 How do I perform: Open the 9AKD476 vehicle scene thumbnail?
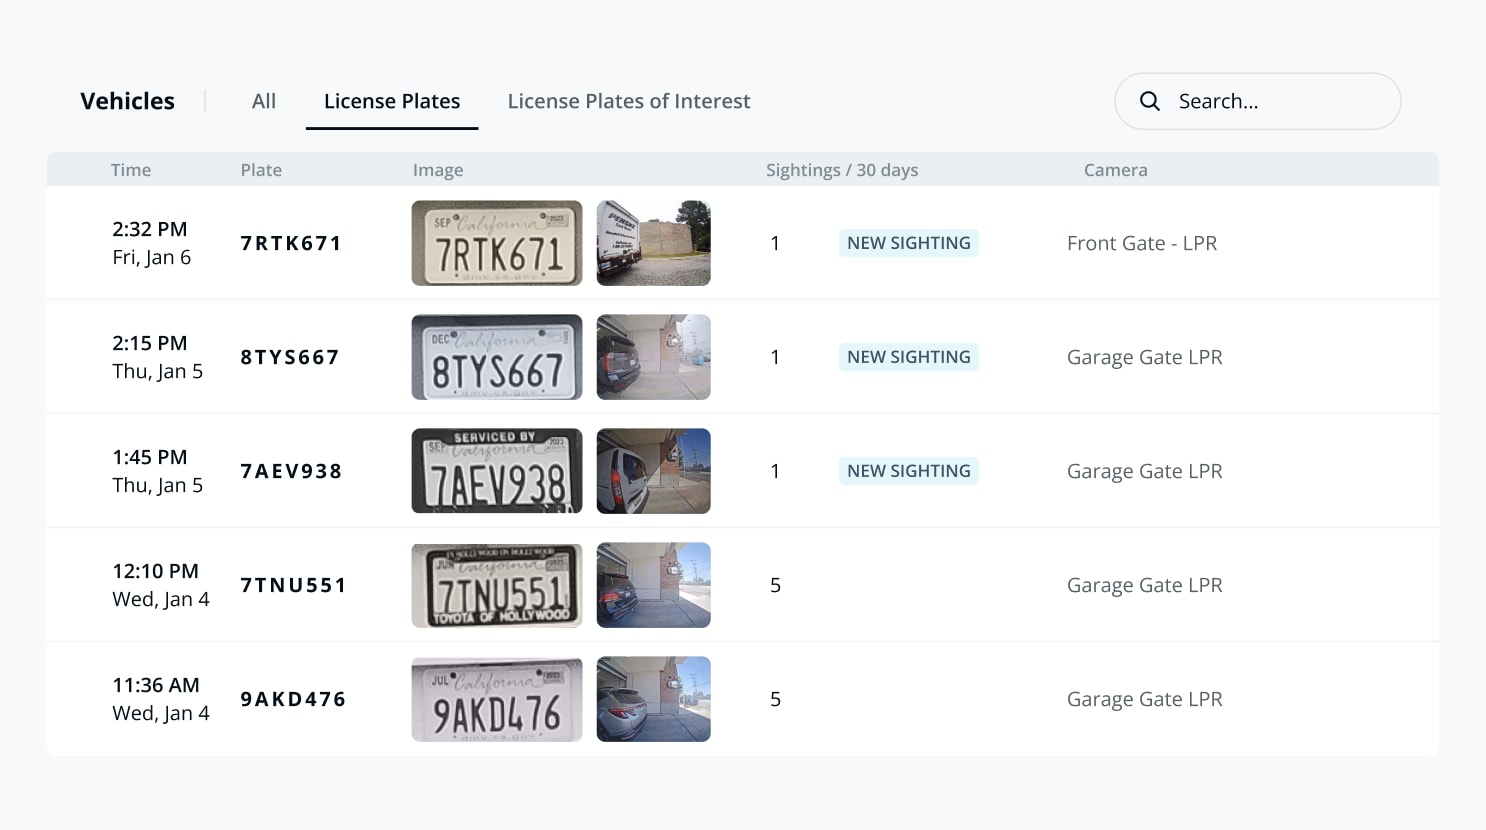654,699
